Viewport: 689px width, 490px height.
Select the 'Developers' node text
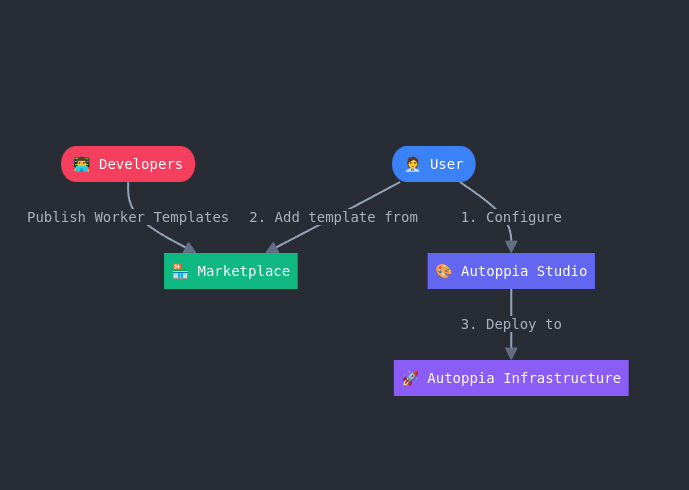coord(140,164)
